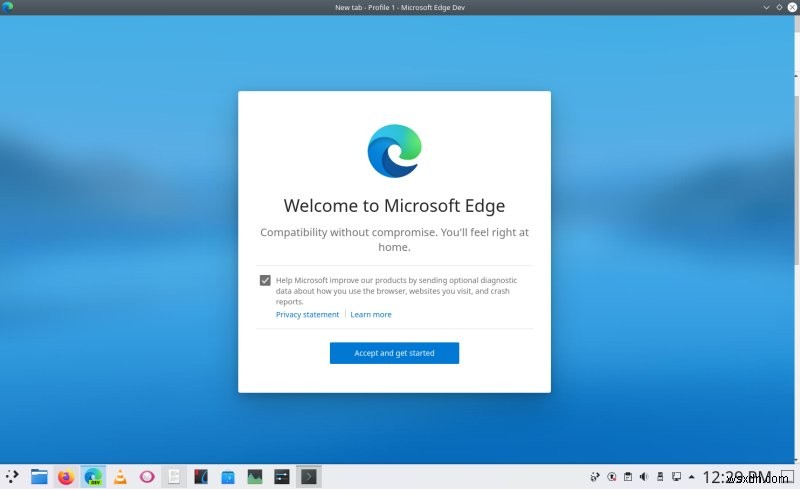Uncheck the optional diagnostic data checkbox
This screenshot has width=800, height=489.
(265, 280)
